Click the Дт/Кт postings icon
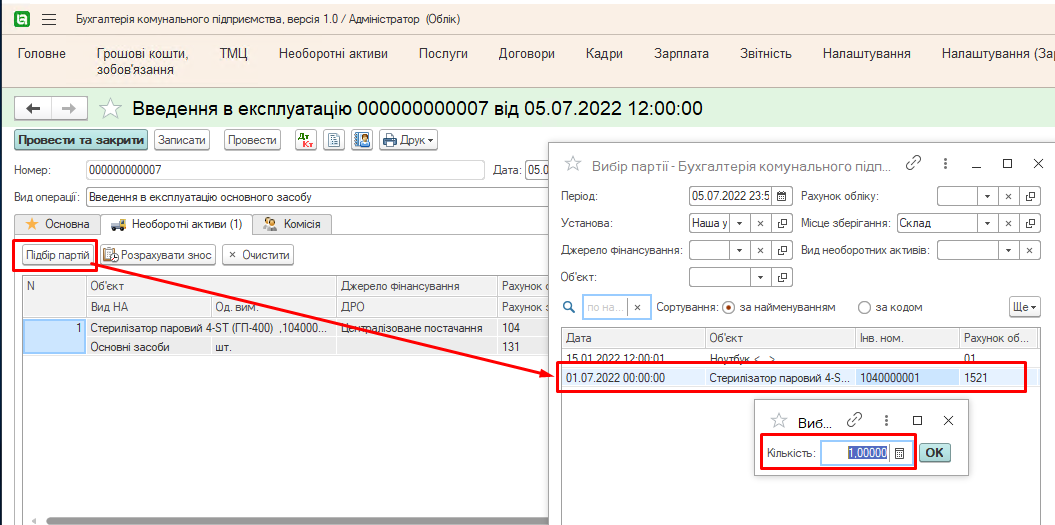Image resolution: width=1055 pixels, height=525 pixels. click(306, 141)
